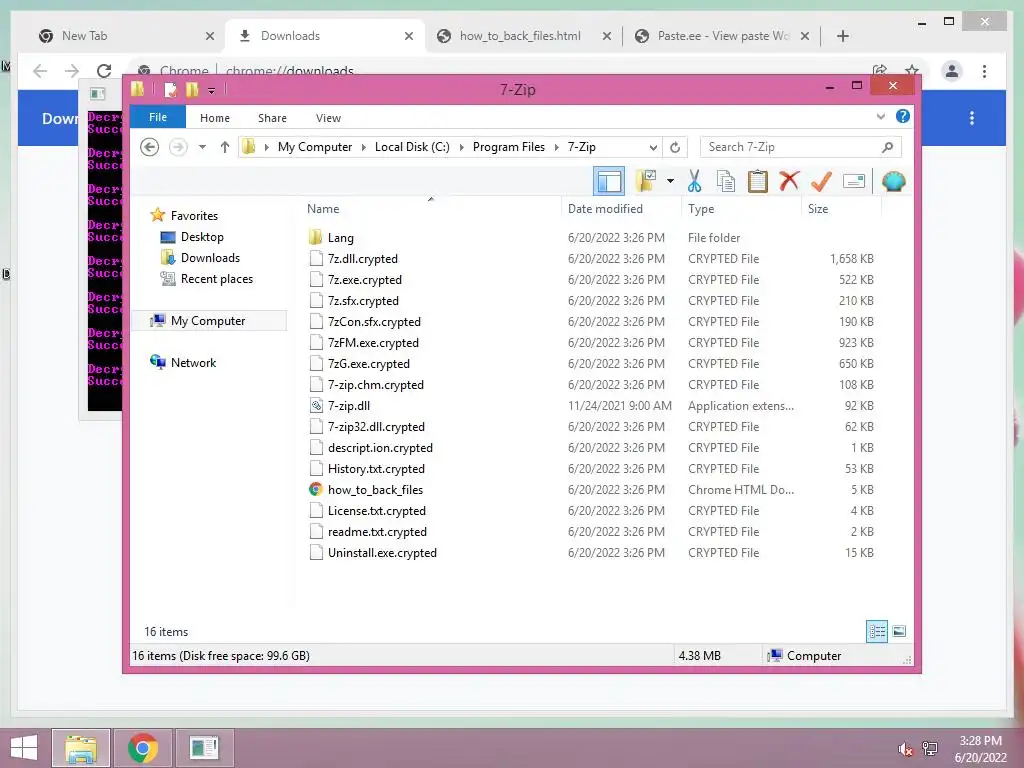Click My Computer breadcrumb segment
Screen dimensions: 1024x768
(x=315, y=147)
